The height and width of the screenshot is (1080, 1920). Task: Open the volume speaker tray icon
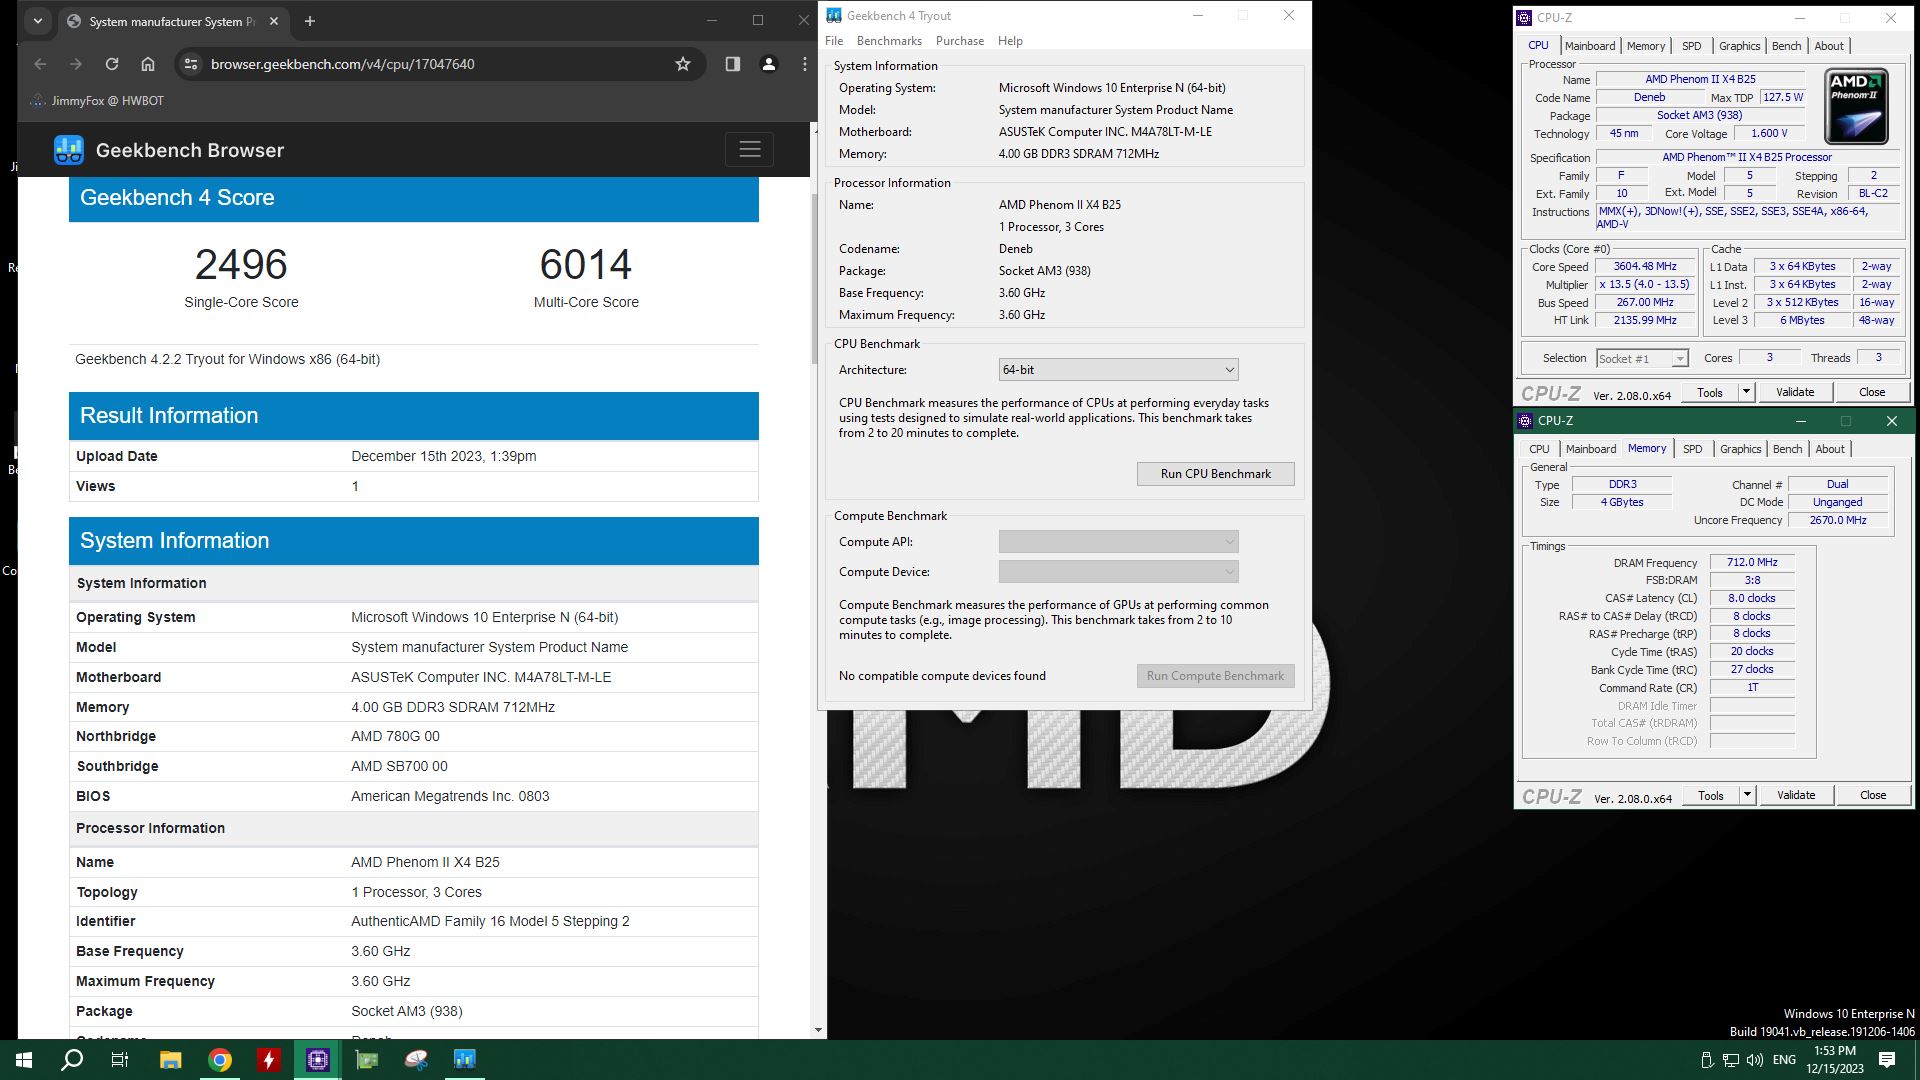click(1755, 1060)
